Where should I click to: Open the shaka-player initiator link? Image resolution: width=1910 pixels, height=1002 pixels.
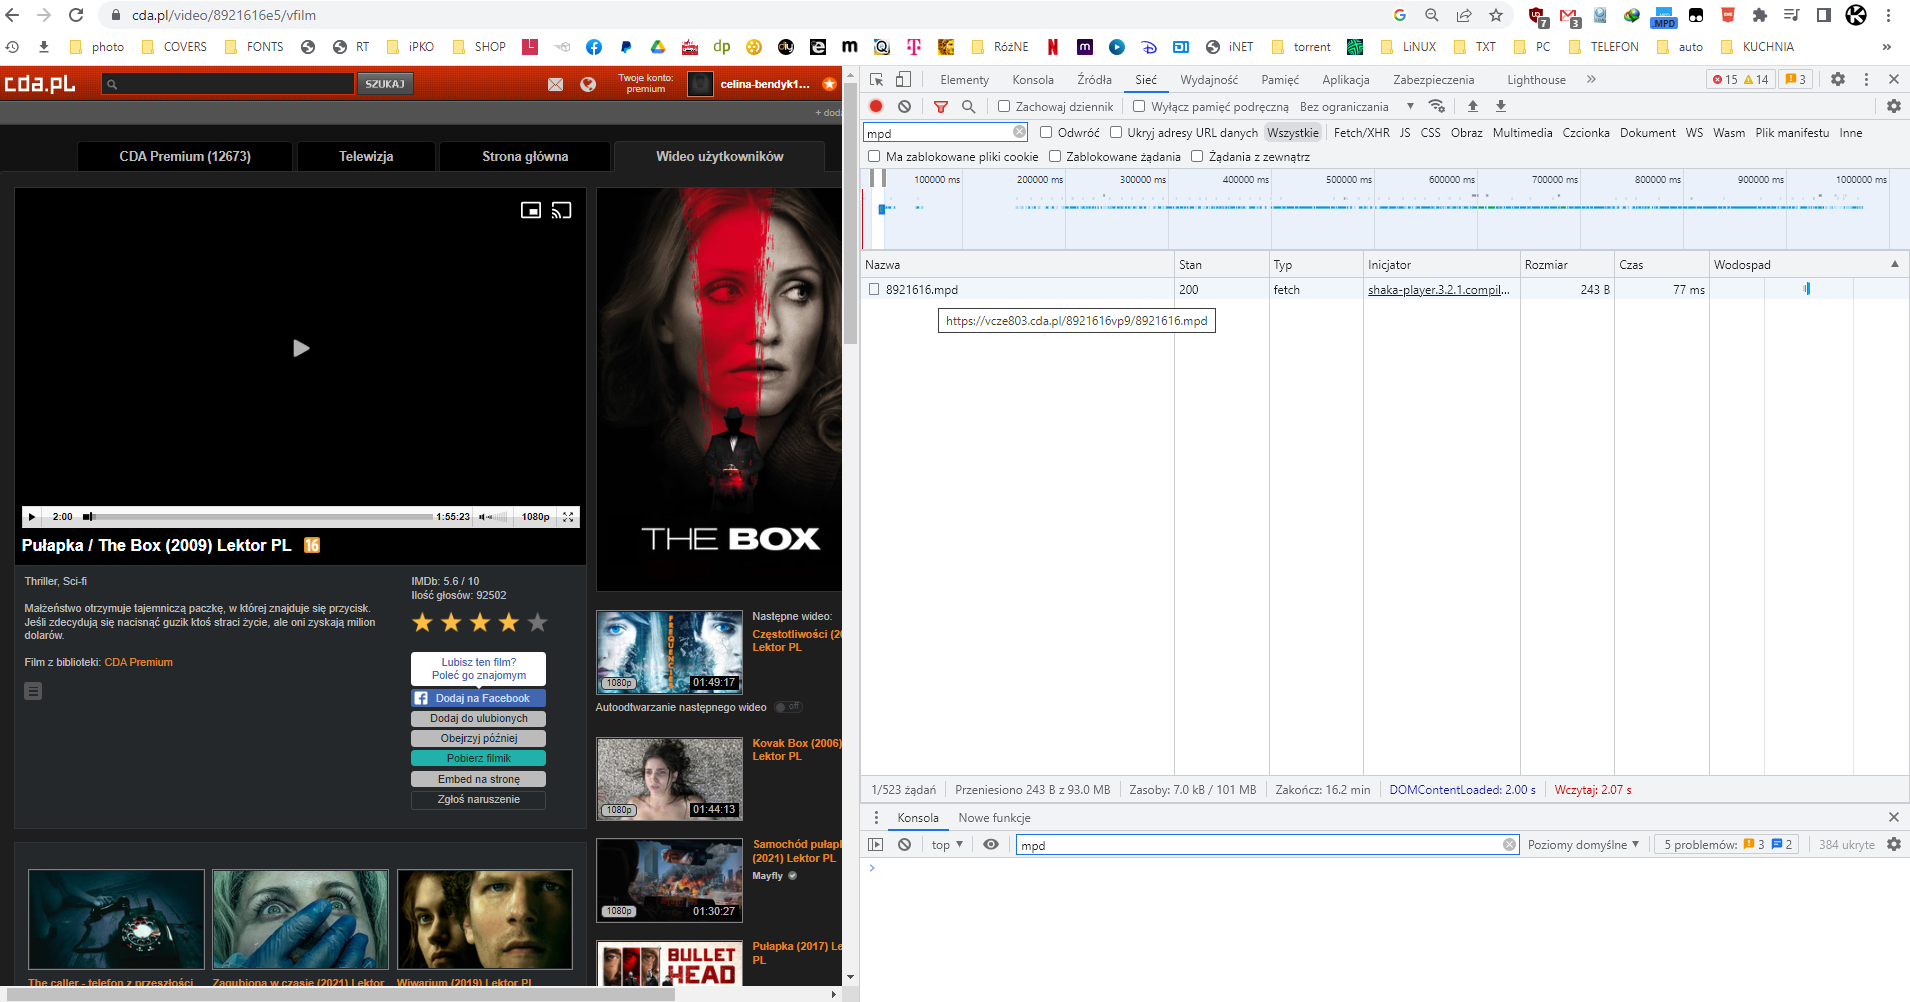pos(1438,290)
